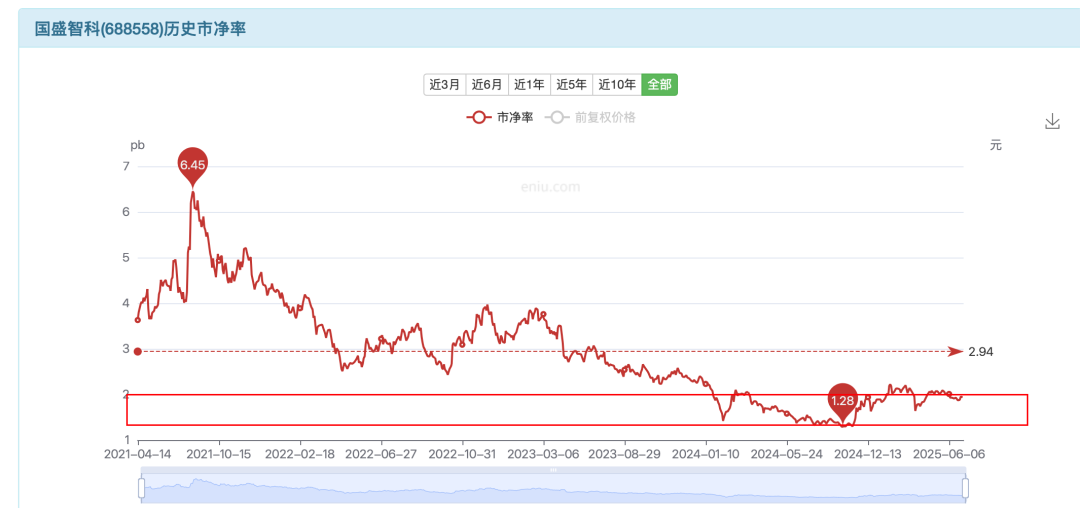Click the 2024-01-10 axis date label
The image size is (1080, 508).
(x=706, y=454)
